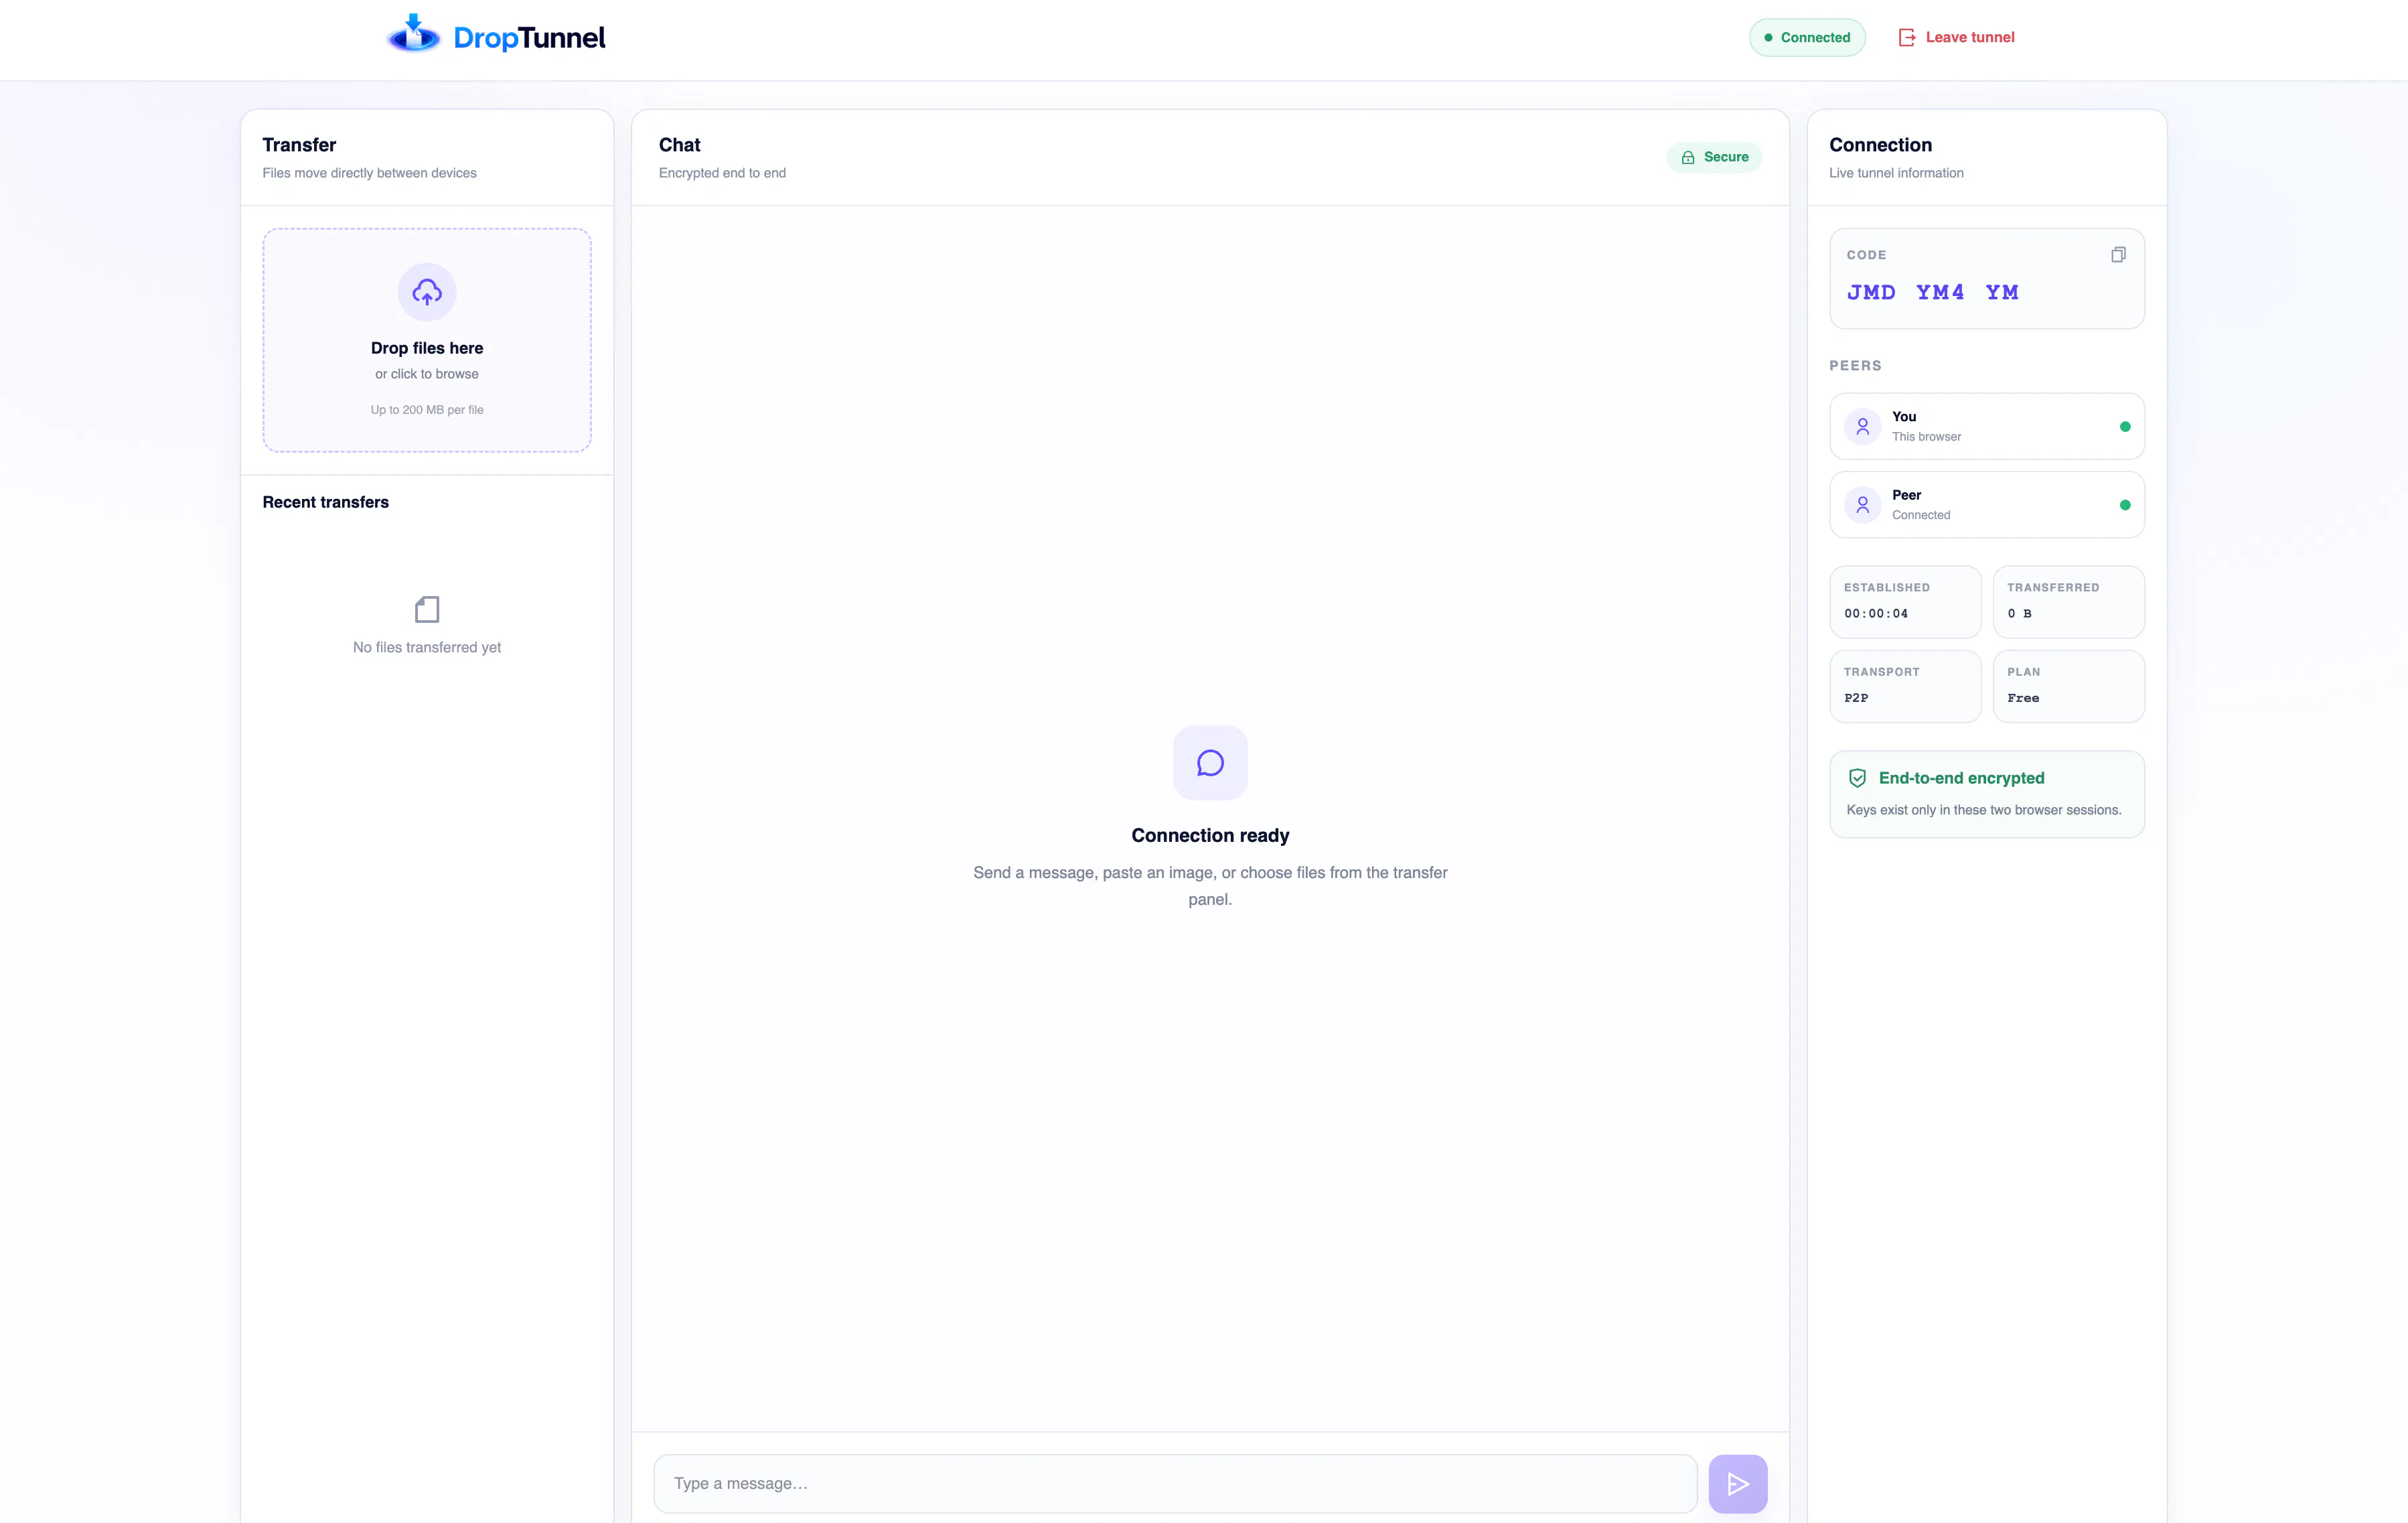This screenshot has height=1523, width=2408.
Task: Click the Transfer panel heading
Action: [x=299, y=145]
